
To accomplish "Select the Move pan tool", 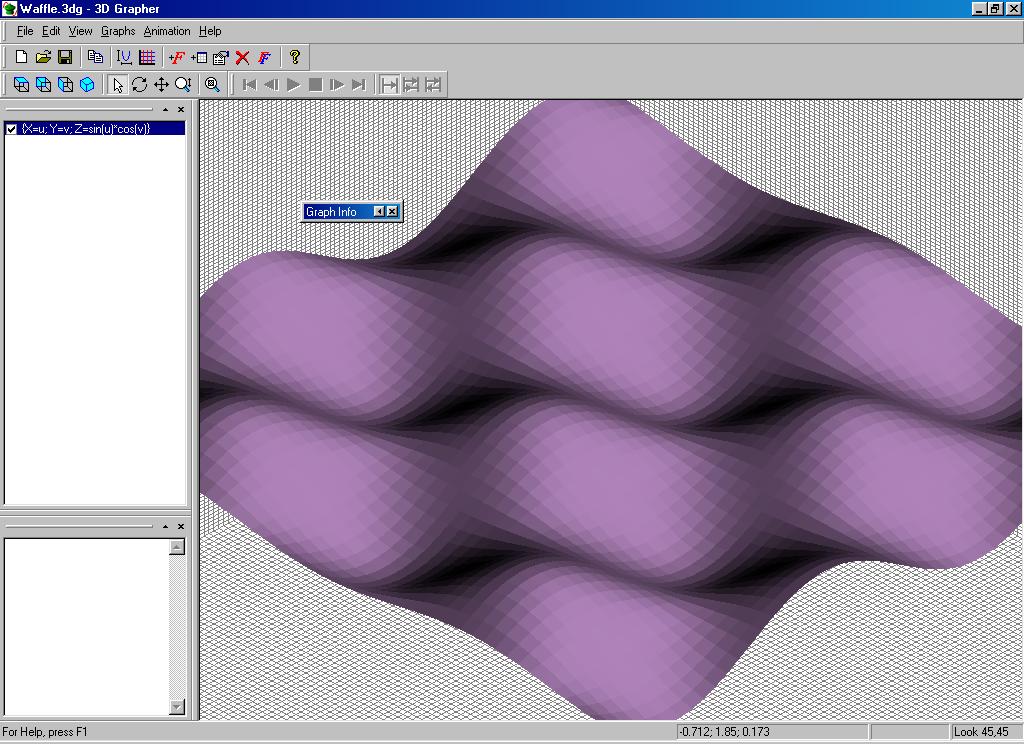I will pos(161,84).
